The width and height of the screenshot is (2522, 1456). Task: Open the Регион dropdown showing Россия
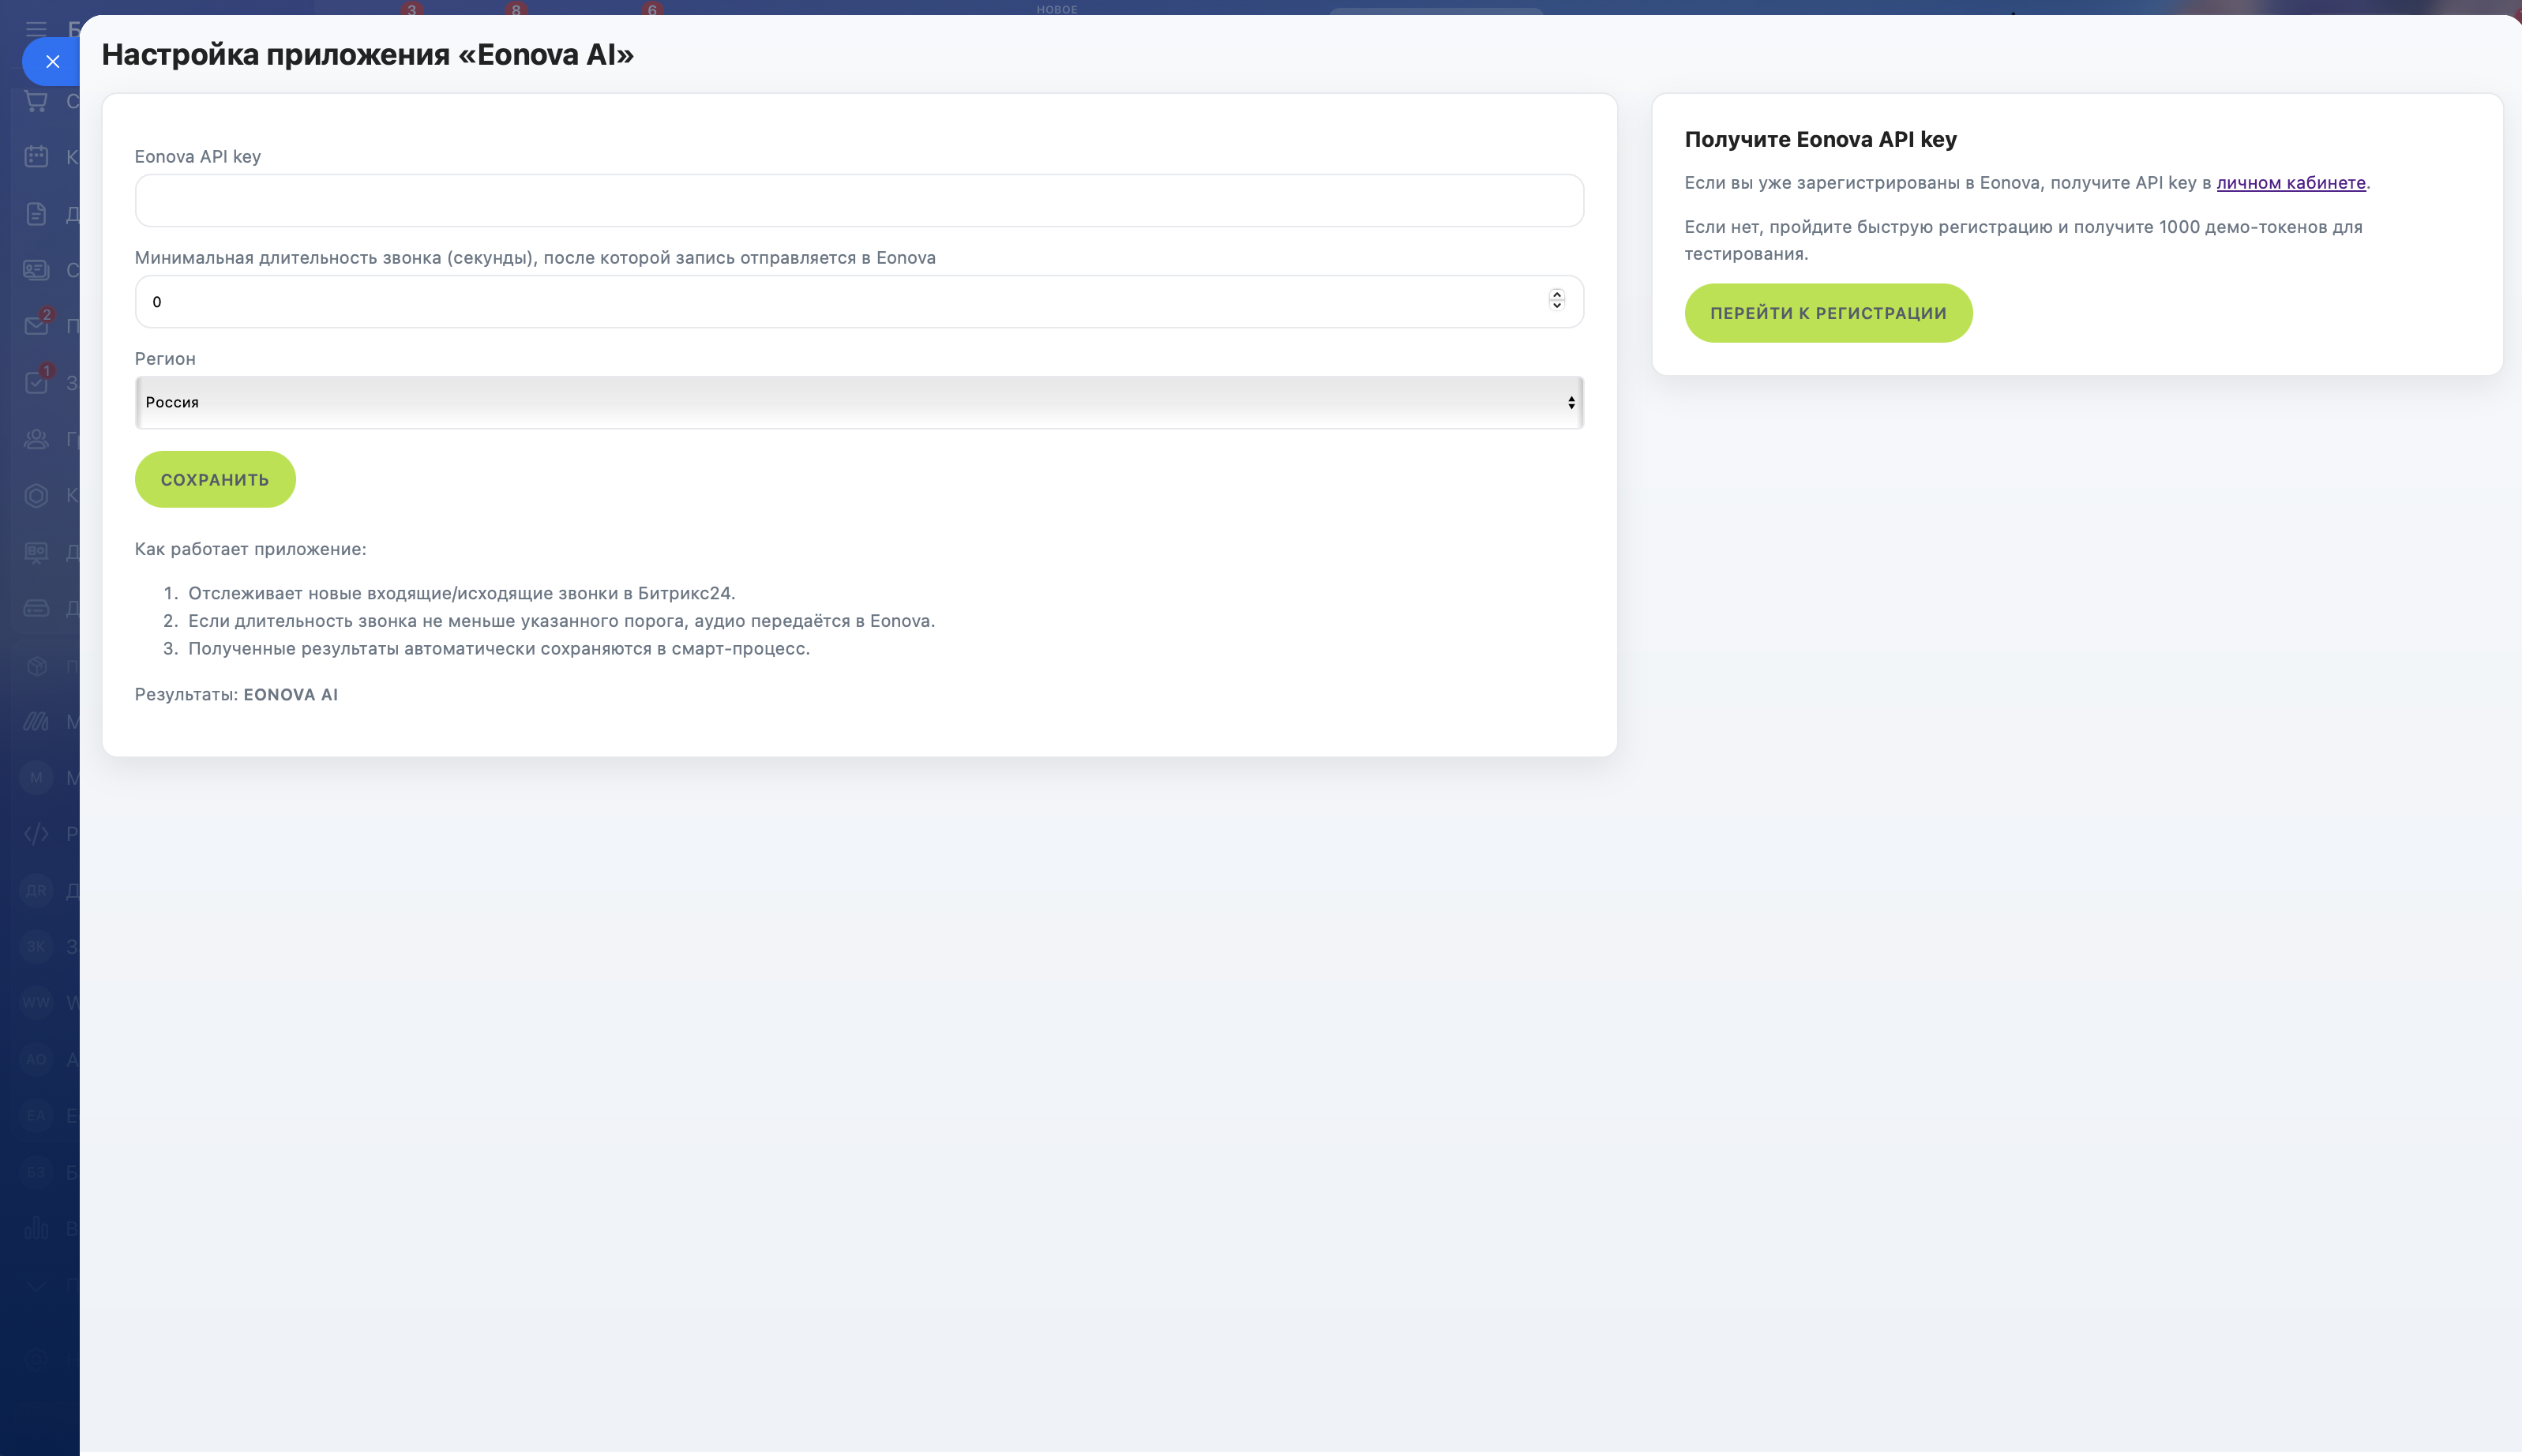(859, 403)
